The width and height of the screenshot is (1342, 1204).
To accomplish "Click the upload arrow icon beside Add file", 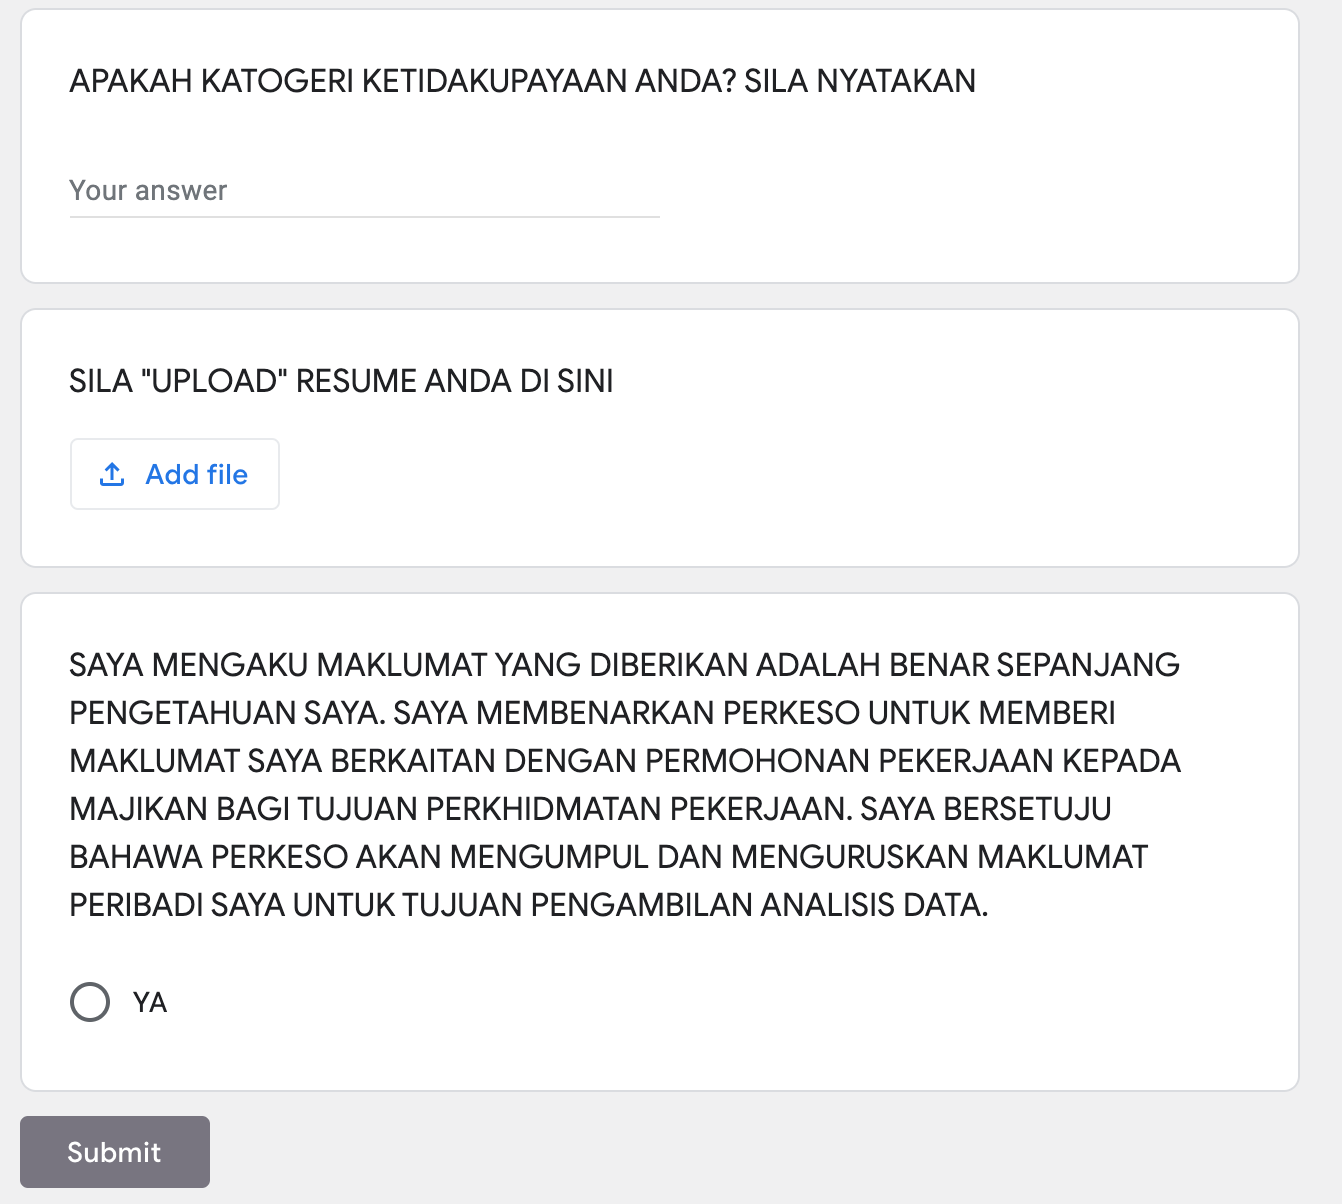I will pos(112,474).
